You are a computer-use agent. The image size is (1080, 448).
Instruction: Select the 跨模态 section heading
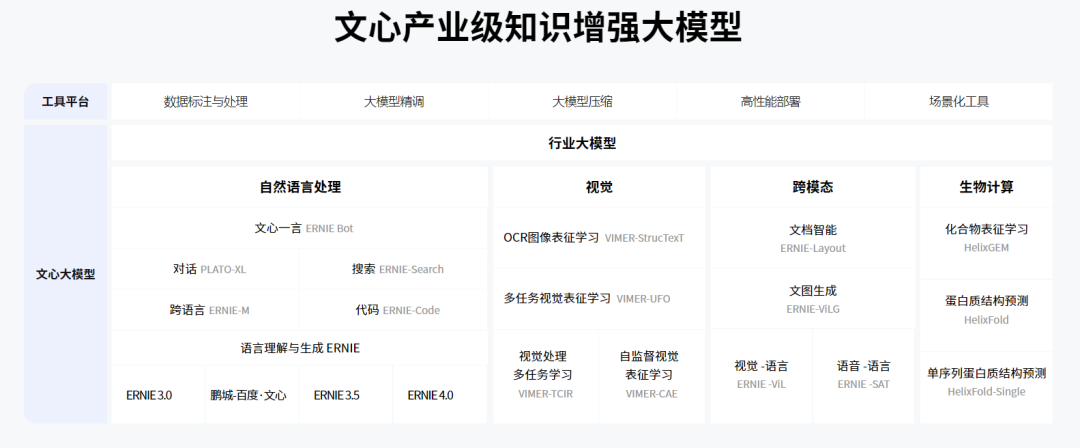813,187
